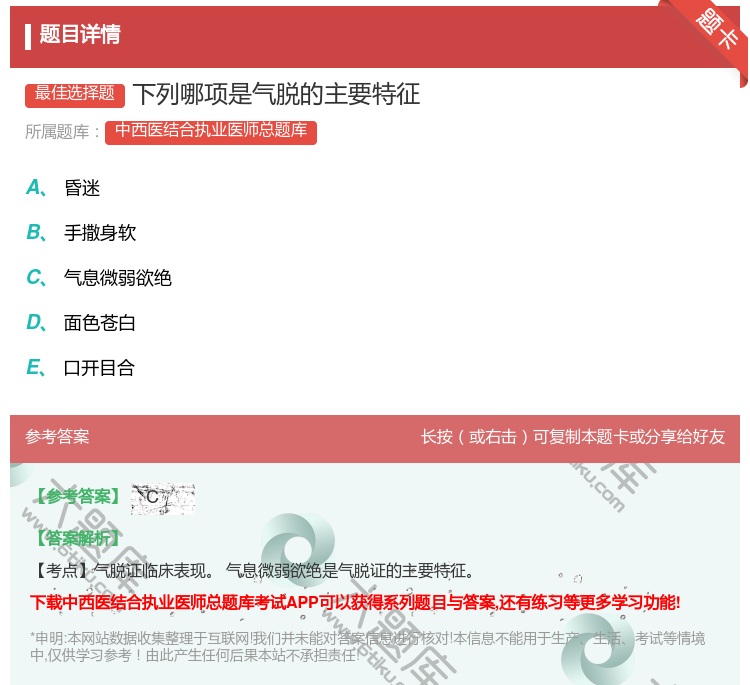Click the answer image showing C

[162, 497]
